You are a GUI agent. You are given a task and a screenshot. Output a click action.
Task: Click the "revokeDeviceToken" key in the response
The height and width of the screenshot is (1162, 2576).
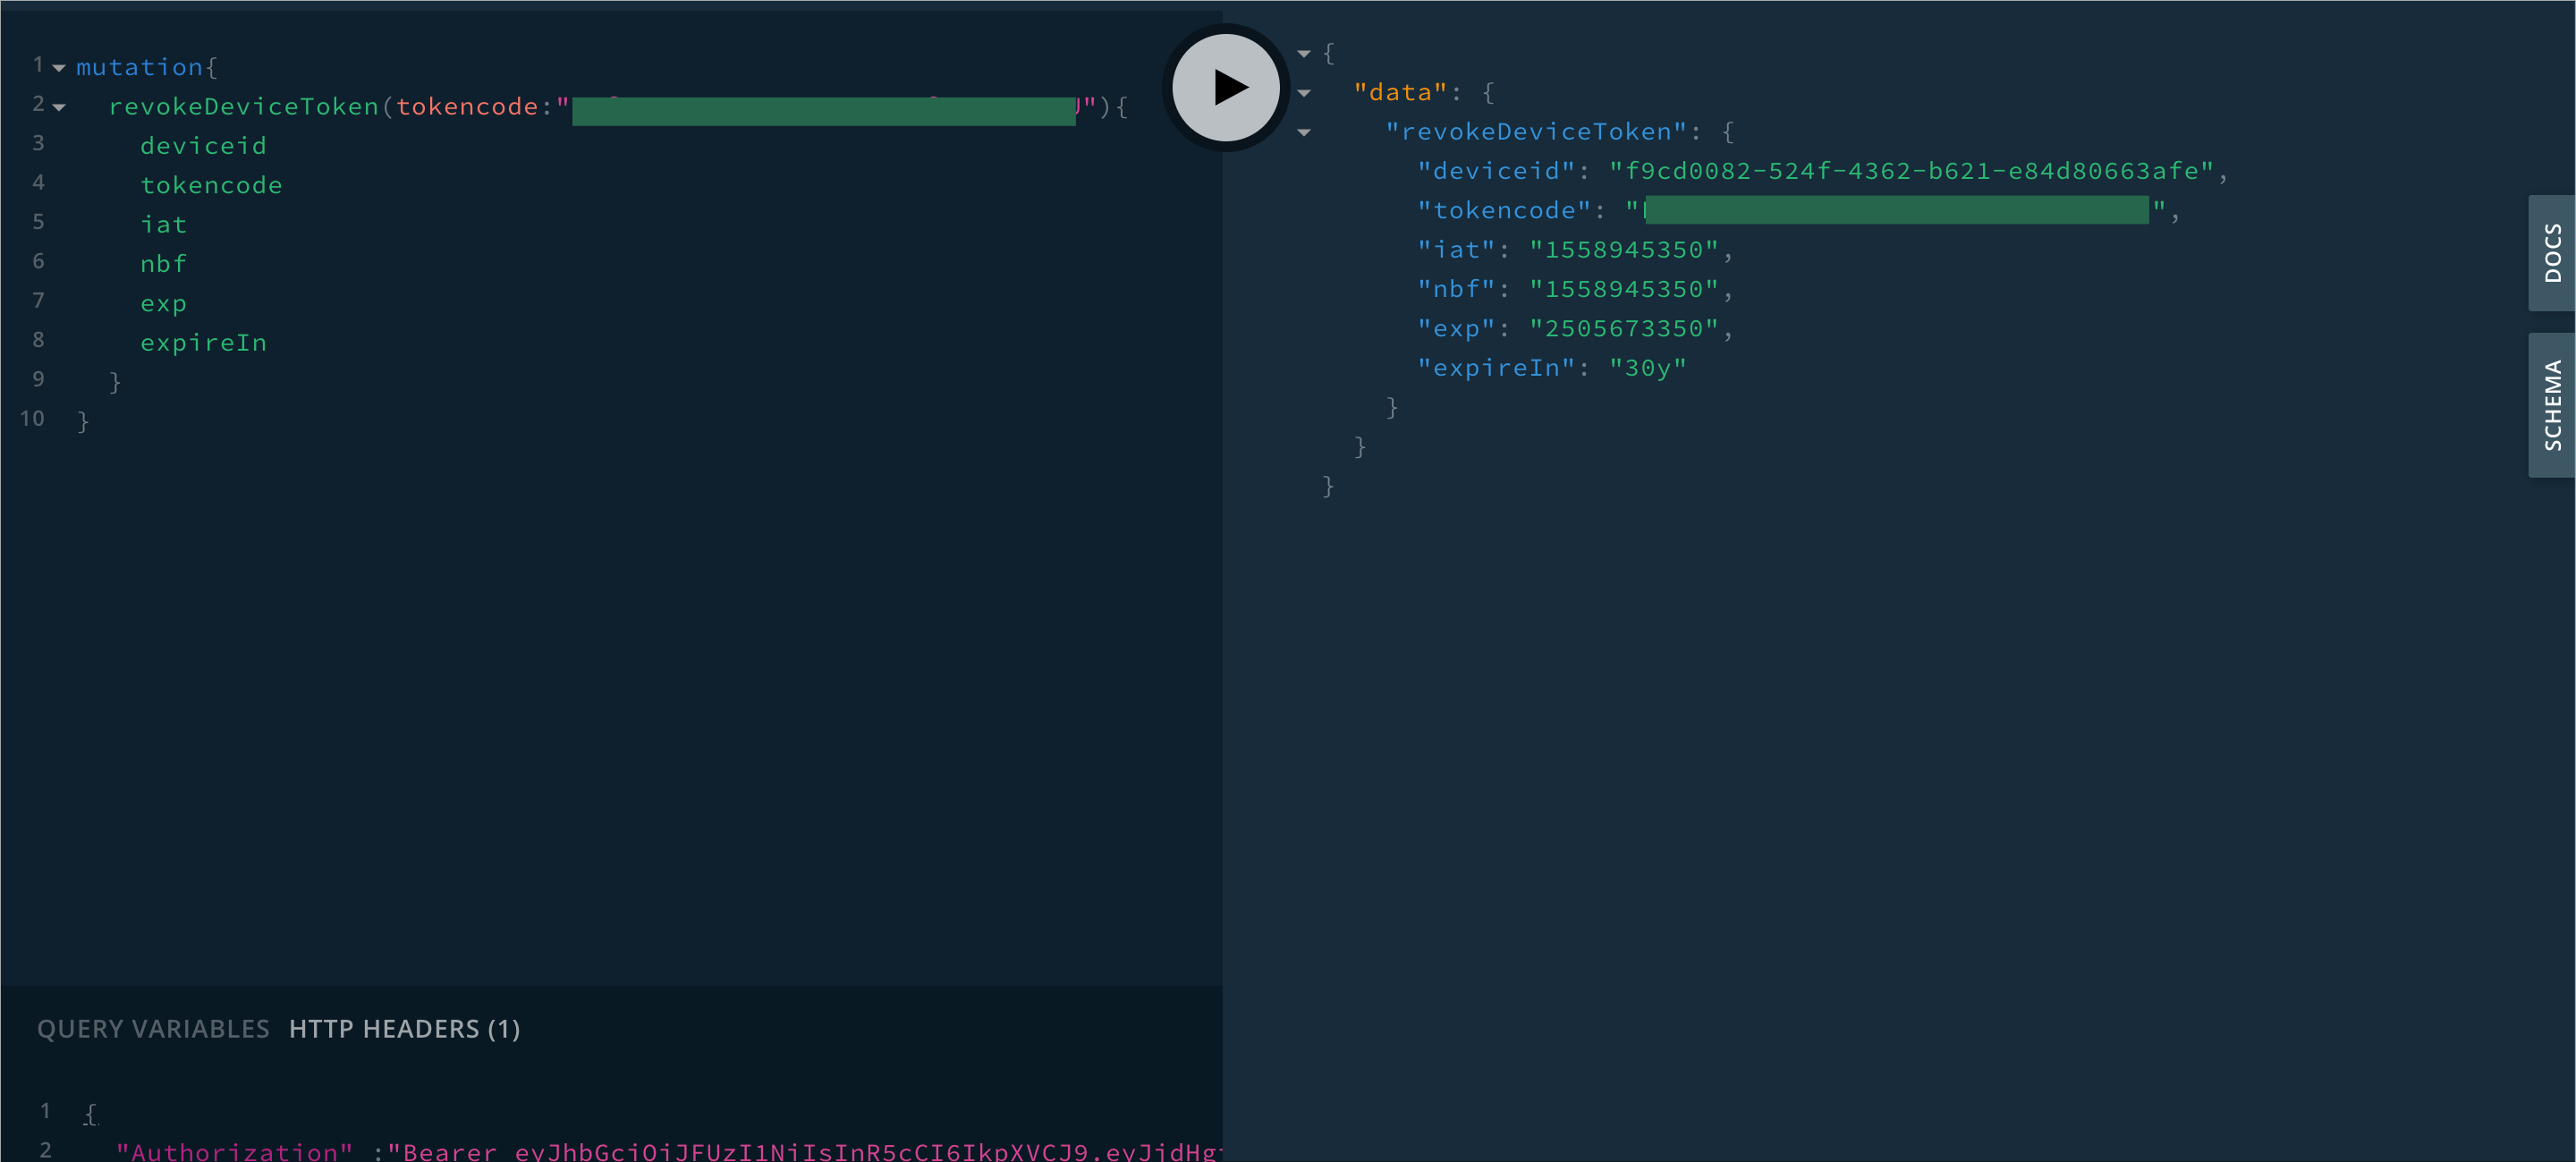[1536, 132]
